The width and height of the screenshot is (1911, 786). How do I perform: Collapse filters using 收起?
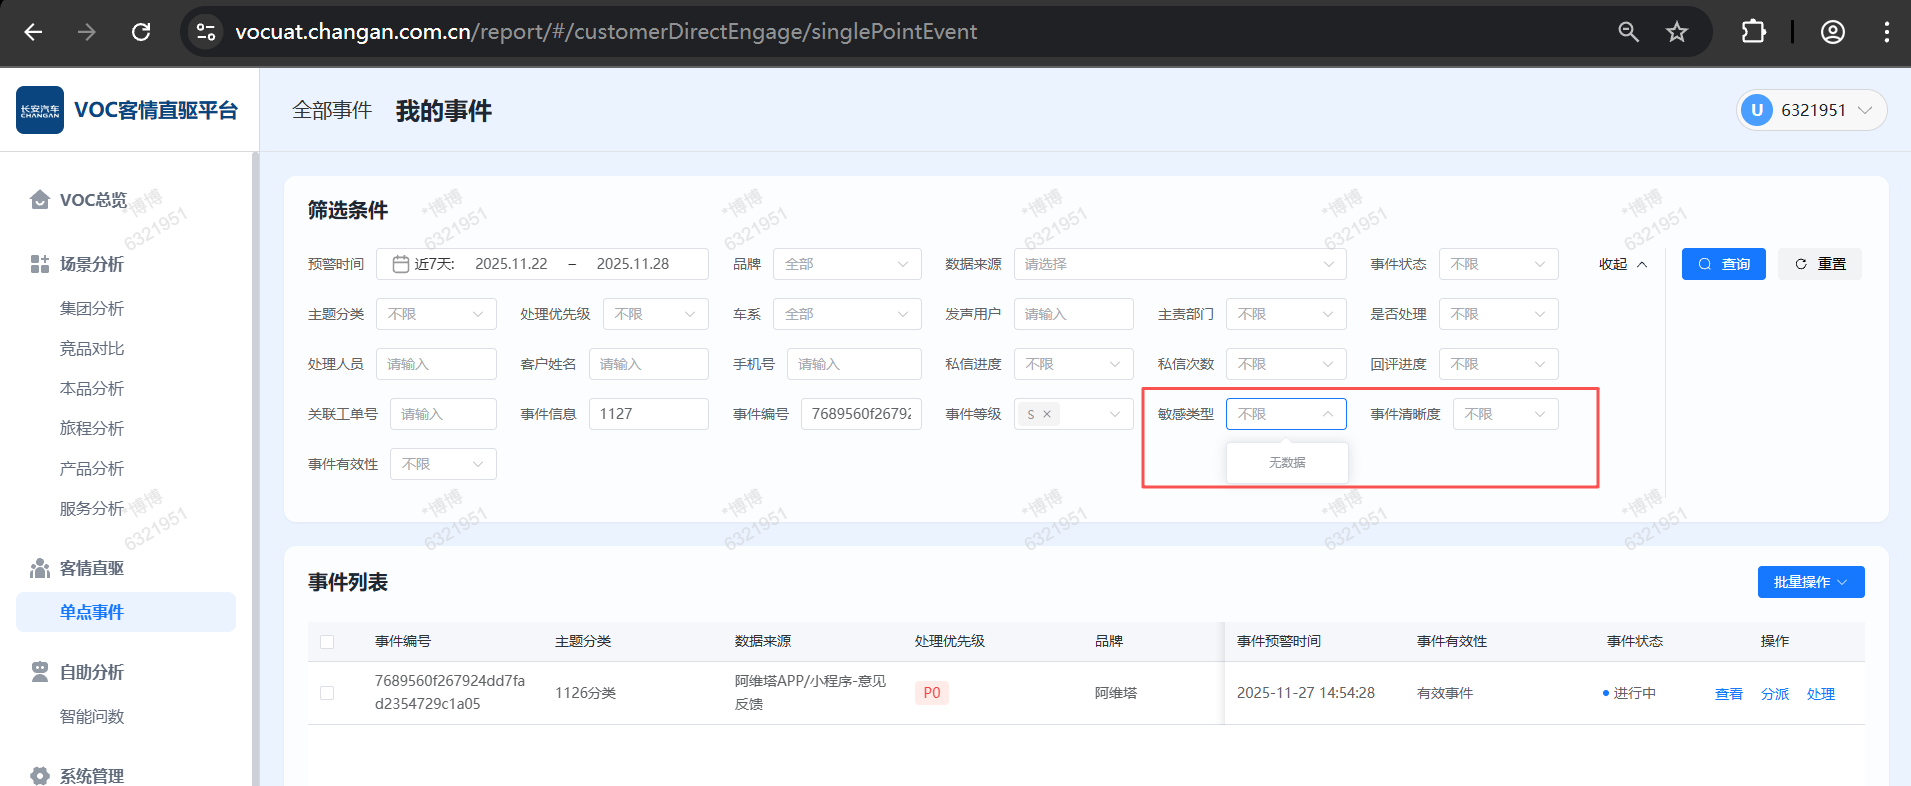[1622, 264]
